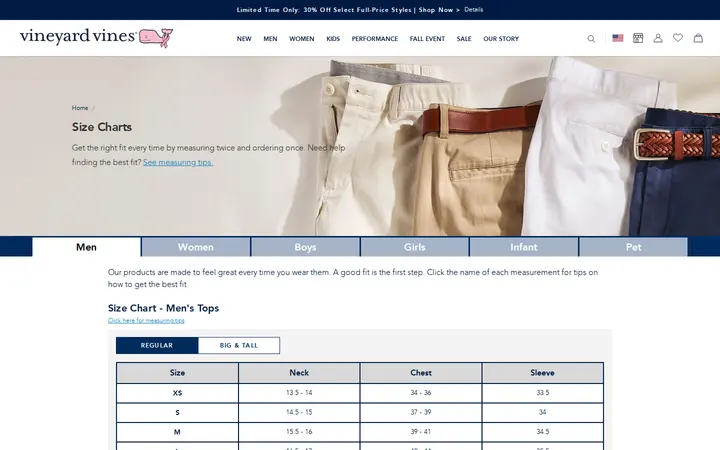Switch to the Pet size chart tab

(633, 247)
